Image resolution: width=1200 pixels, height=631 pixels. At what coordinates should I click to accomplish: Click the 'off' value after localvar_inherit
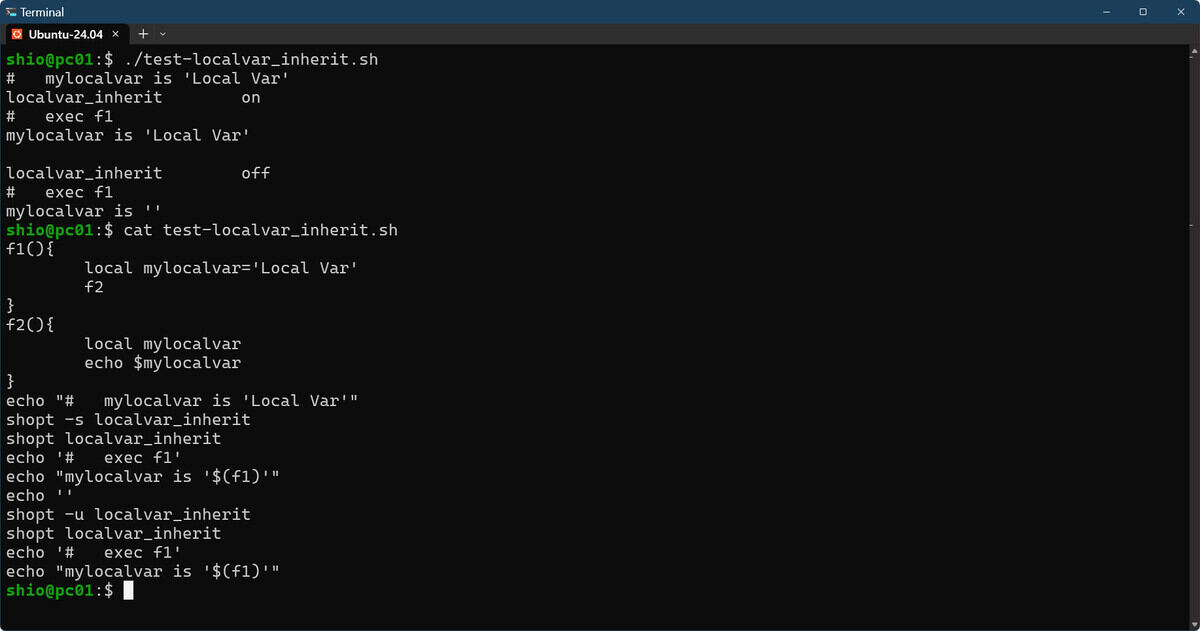pos(256,173)
